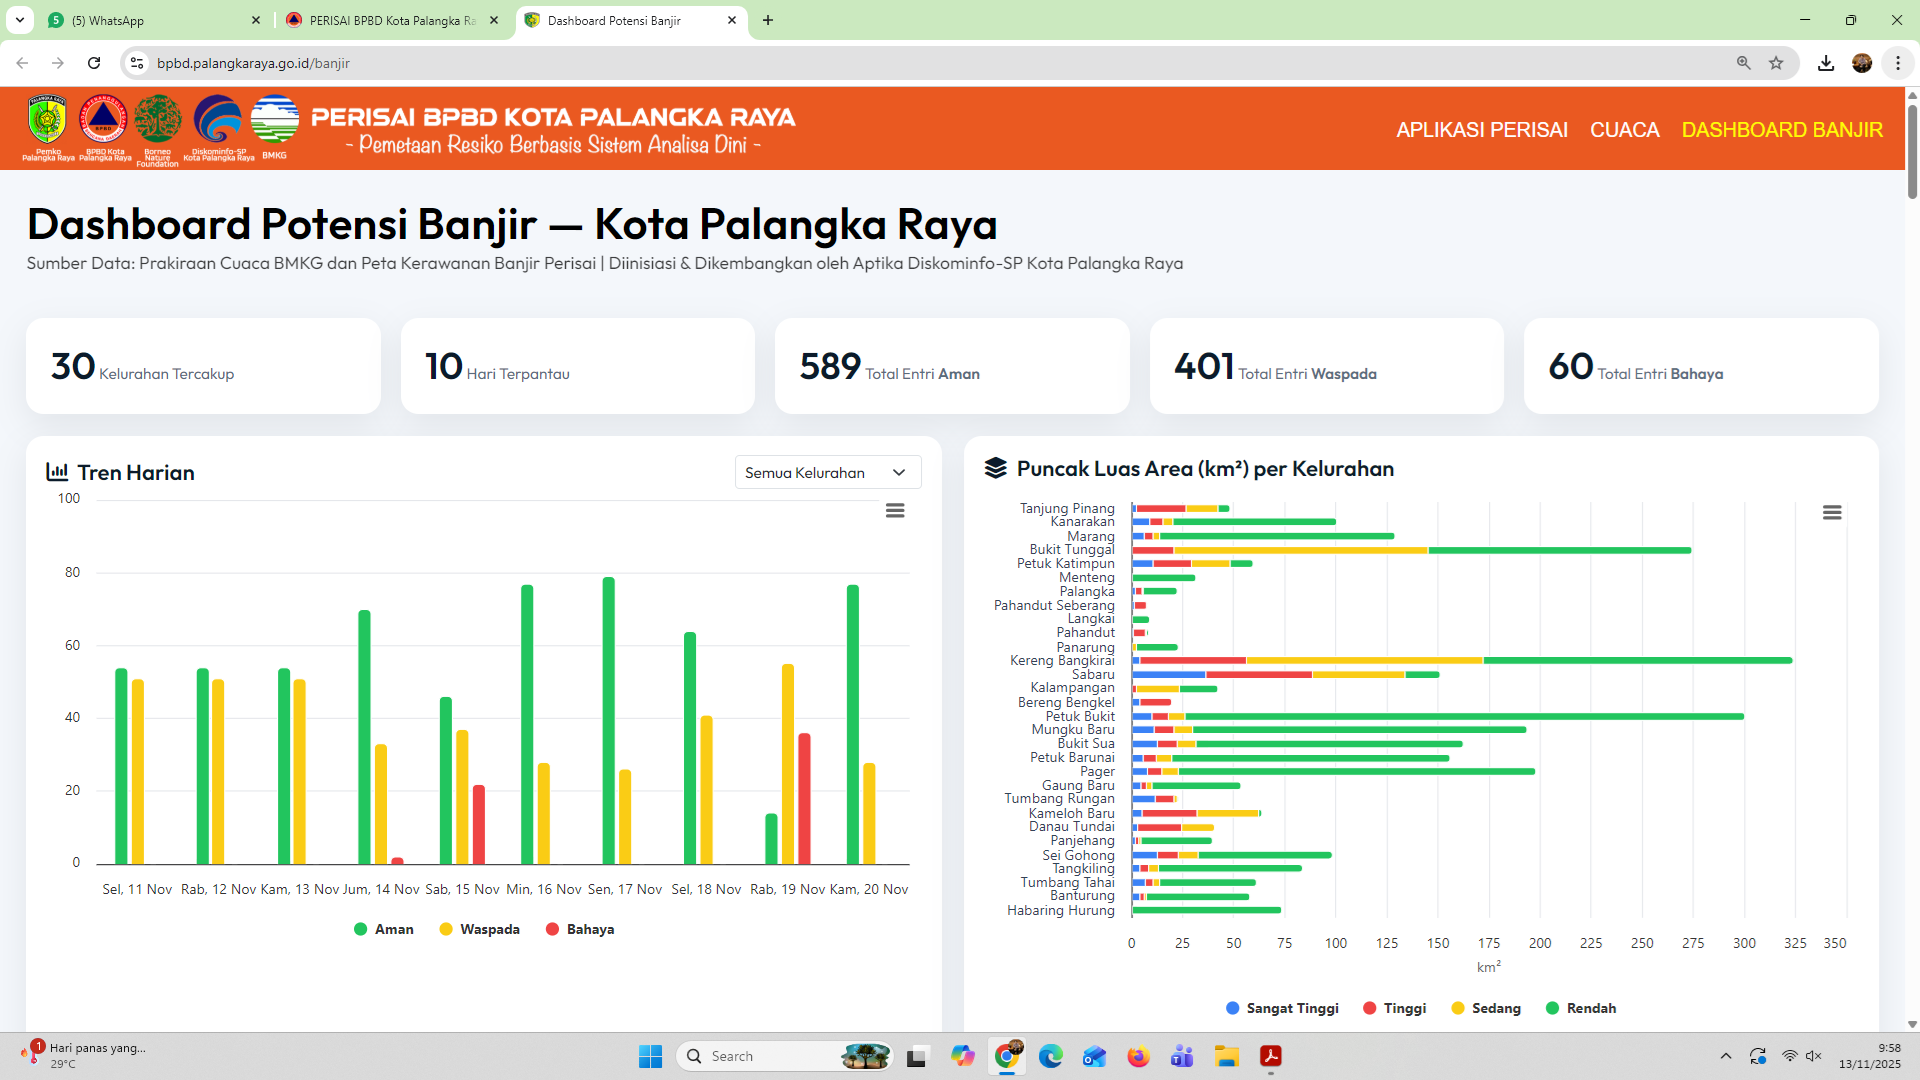
Task: Switch to the PERISAI BPBD Kota Palangka tab
Action: point(391,20)
